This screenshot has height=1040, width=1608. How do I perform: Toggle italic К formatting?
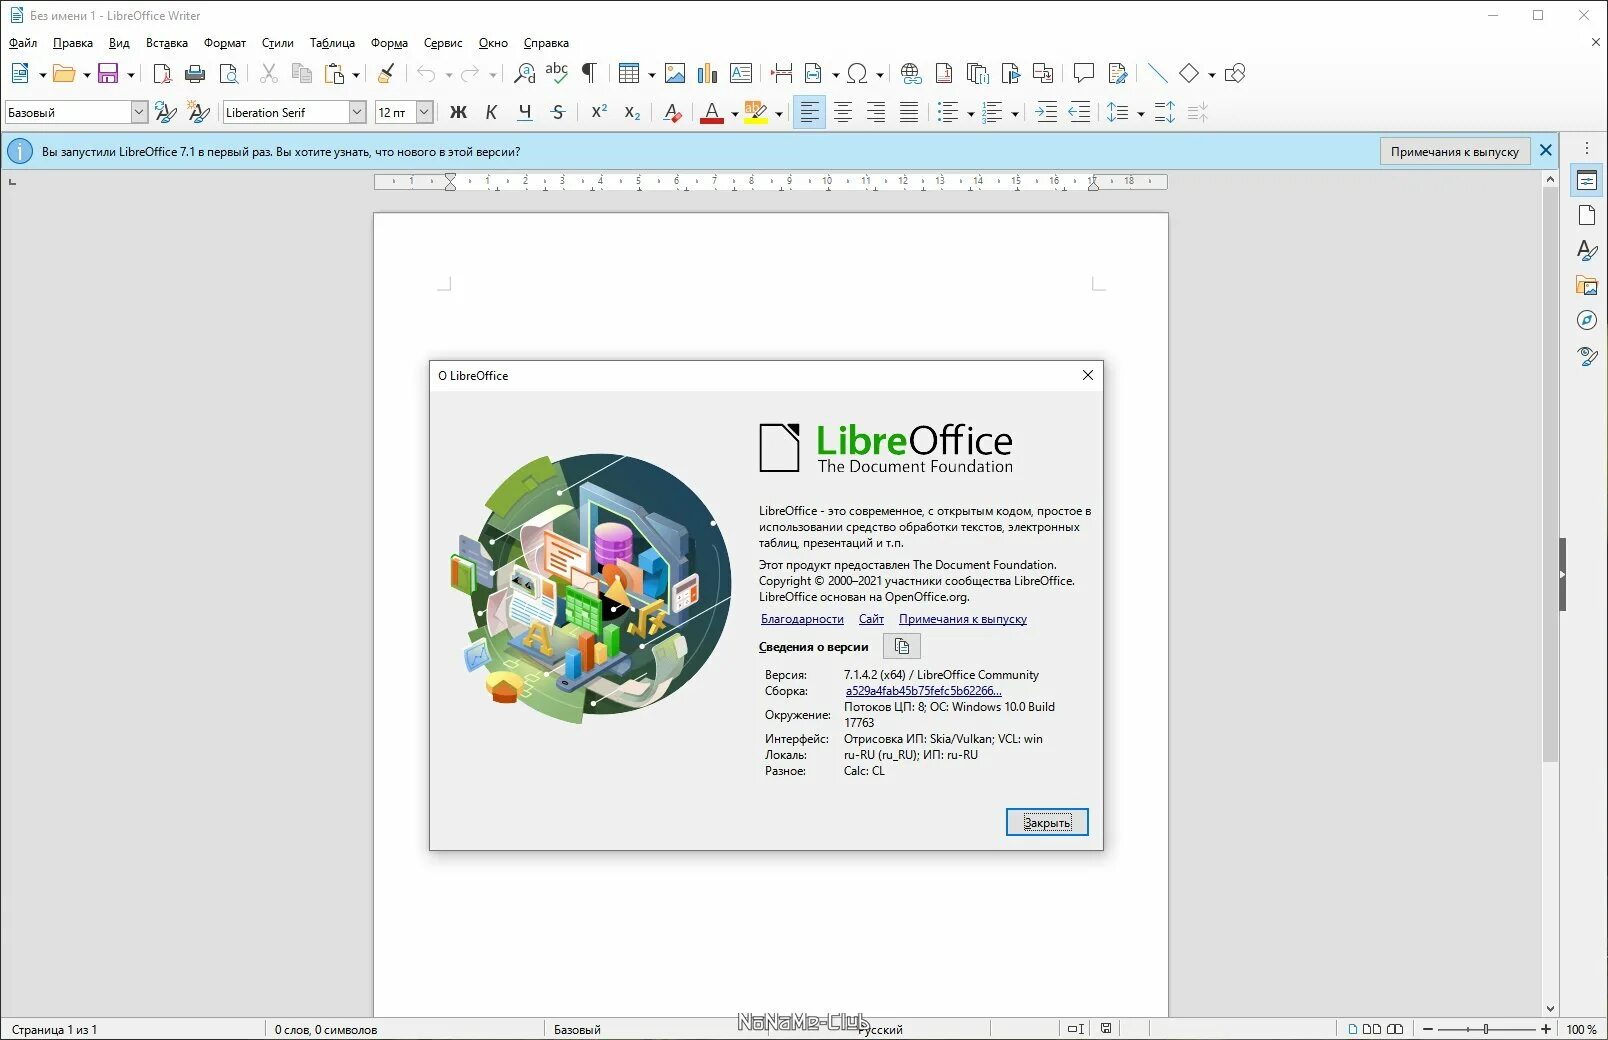pyautogui.click(x=491, y=112)
